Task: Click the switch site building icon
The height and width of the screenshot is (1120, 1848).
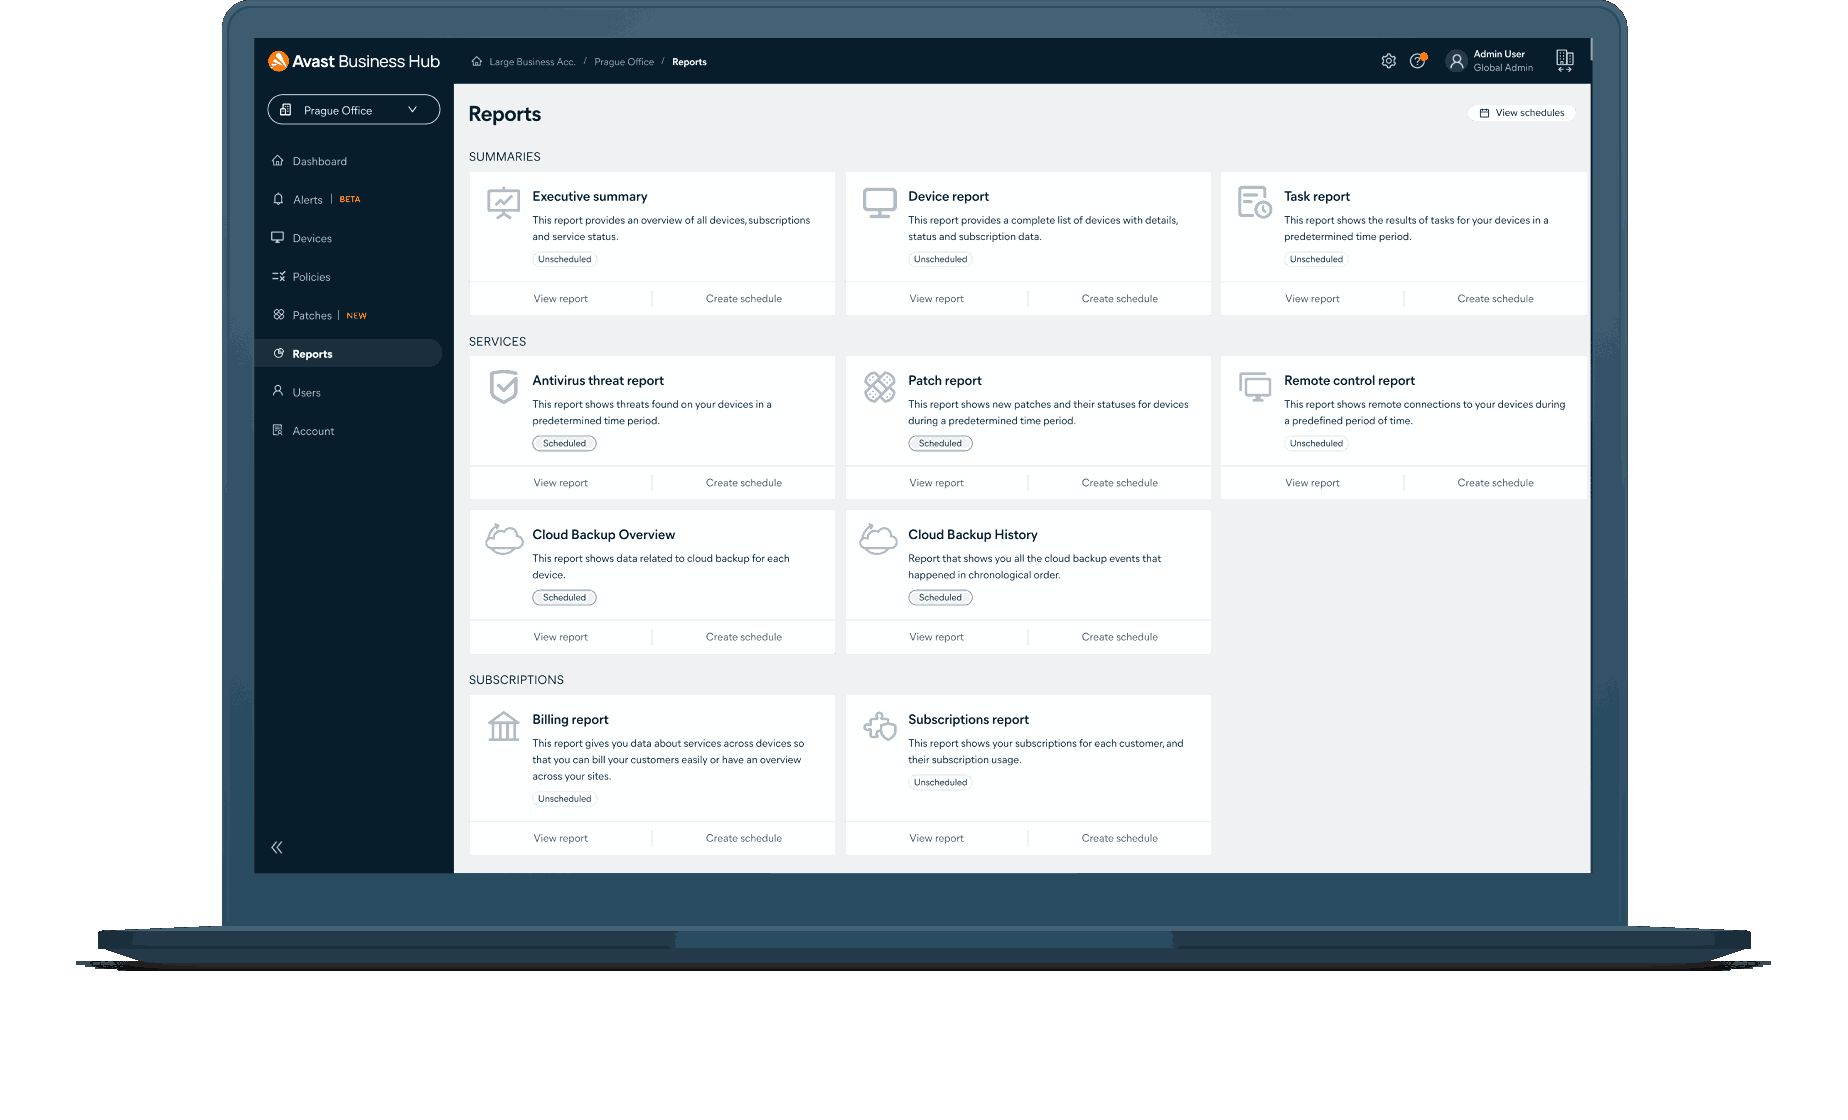Action: (1565, 61)
